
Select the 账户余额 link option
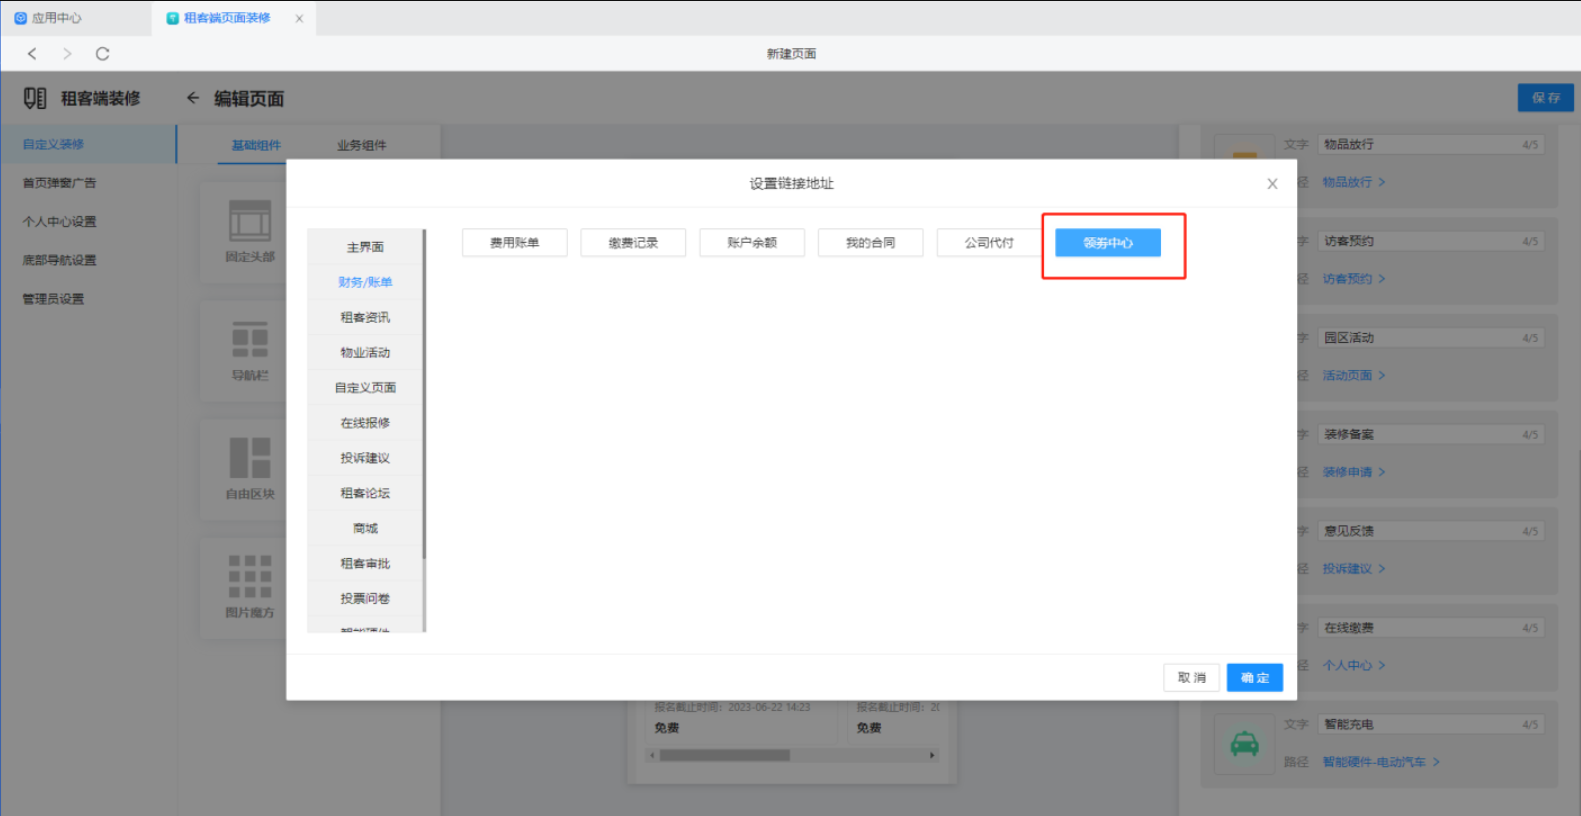tap(752, 243)
